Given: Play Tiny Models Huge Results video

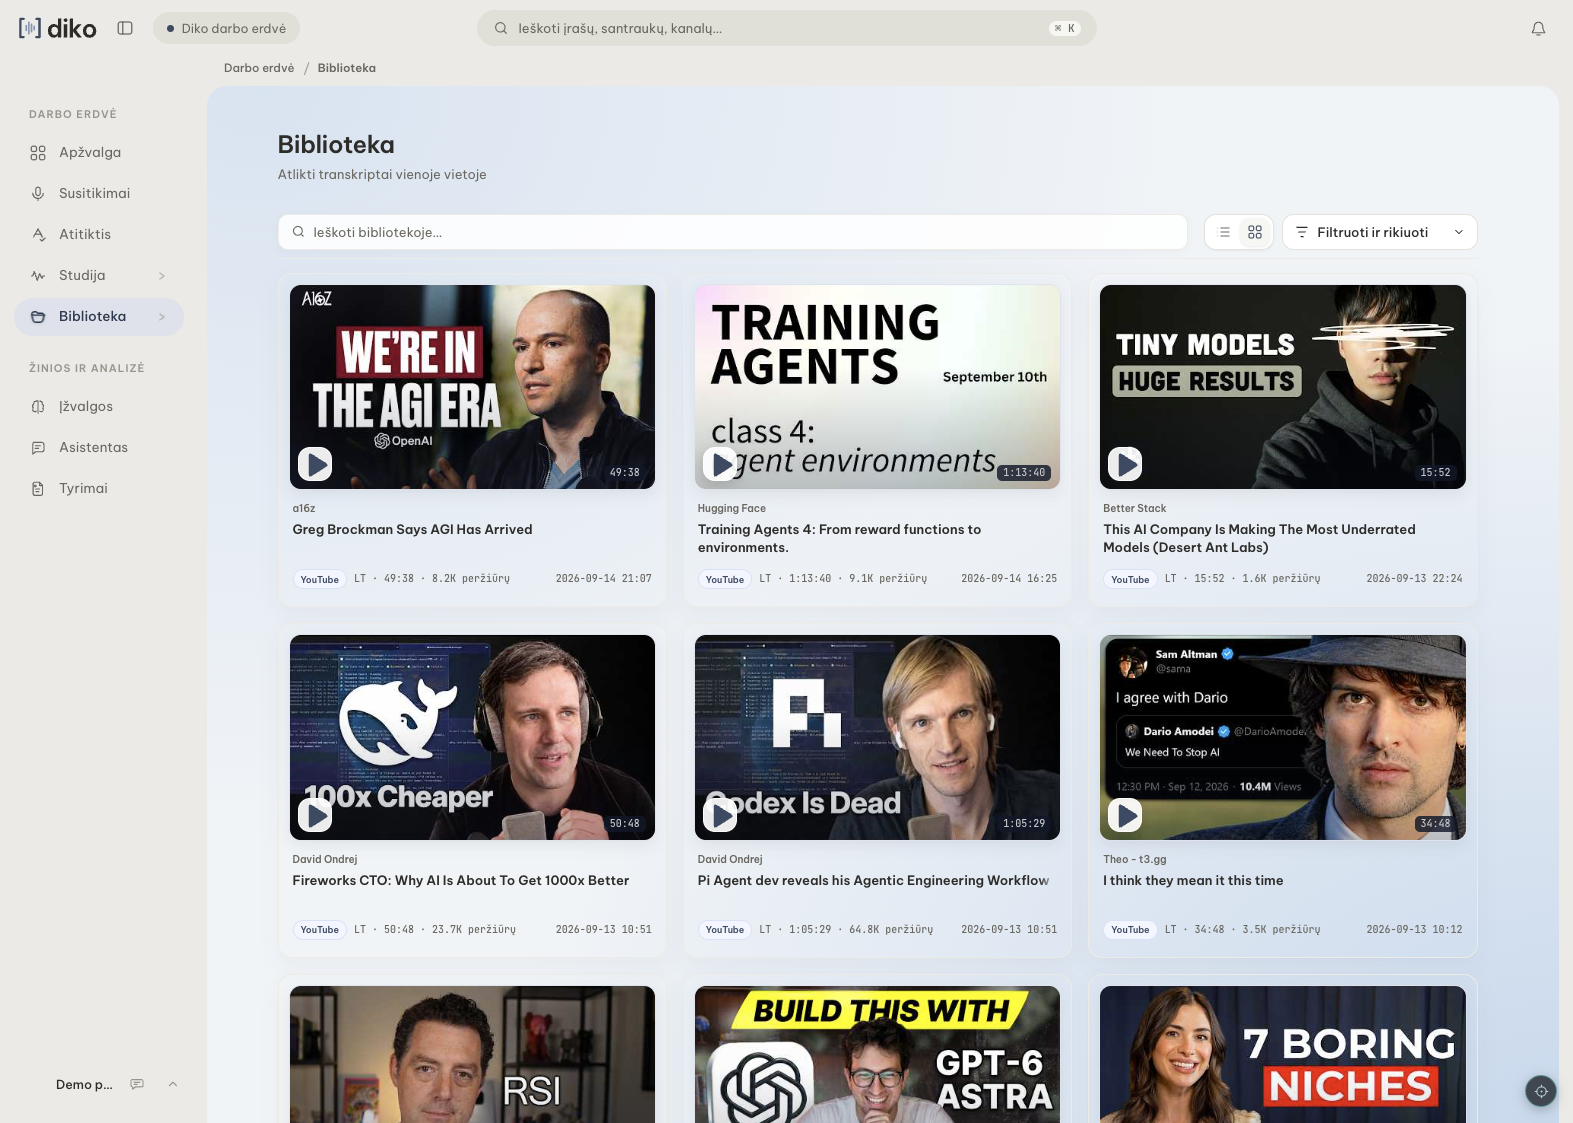Looking at the screenshot, I should (x=1126, y=464).
